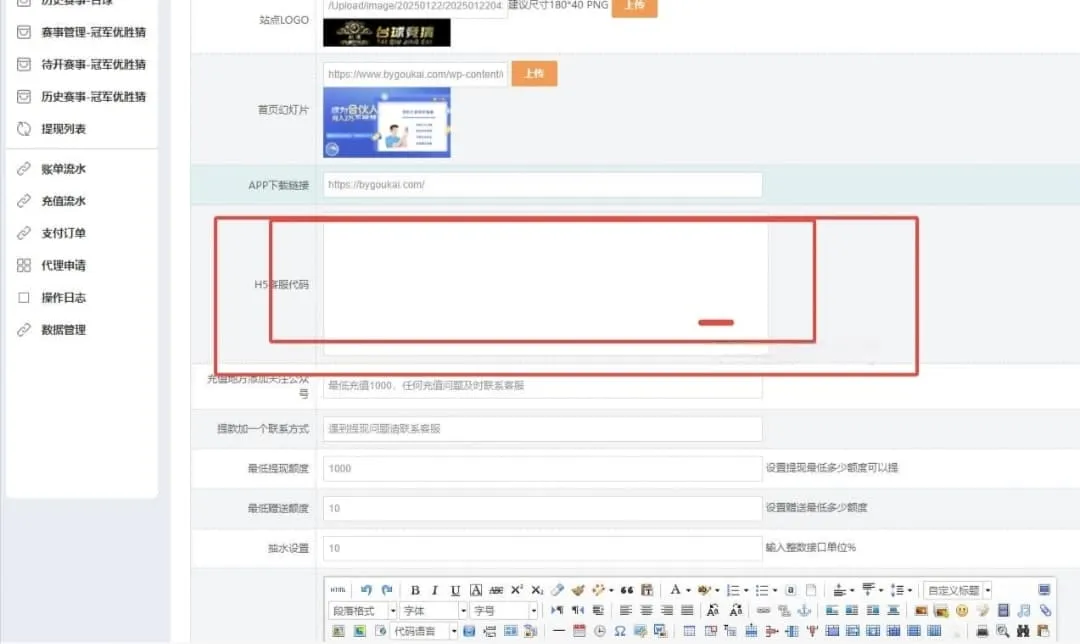The width and height of the screenshot is (1080, 644).
Task: Click the underline formatting icon
Action: (x=455, y=590)
